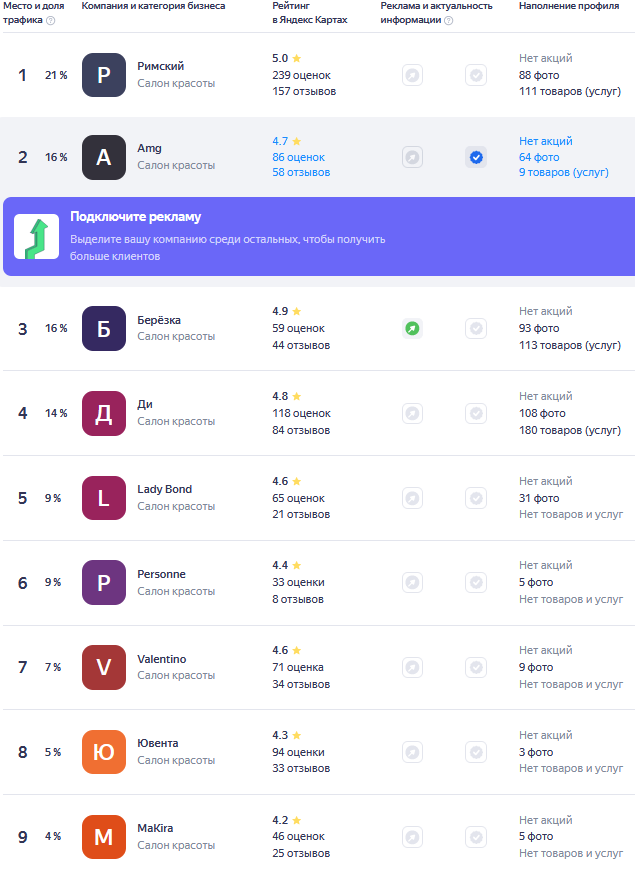
Task: Click the green advertising icon for Берёзка
Action: pyautogui.click(x=412, y=329)
